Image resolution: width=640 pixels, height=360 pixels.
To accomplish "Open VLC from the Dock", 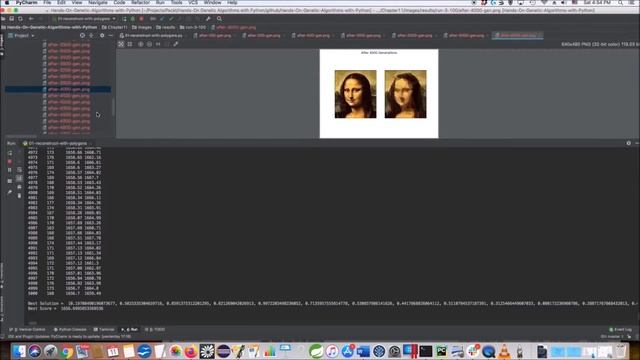I will [504, 351].
